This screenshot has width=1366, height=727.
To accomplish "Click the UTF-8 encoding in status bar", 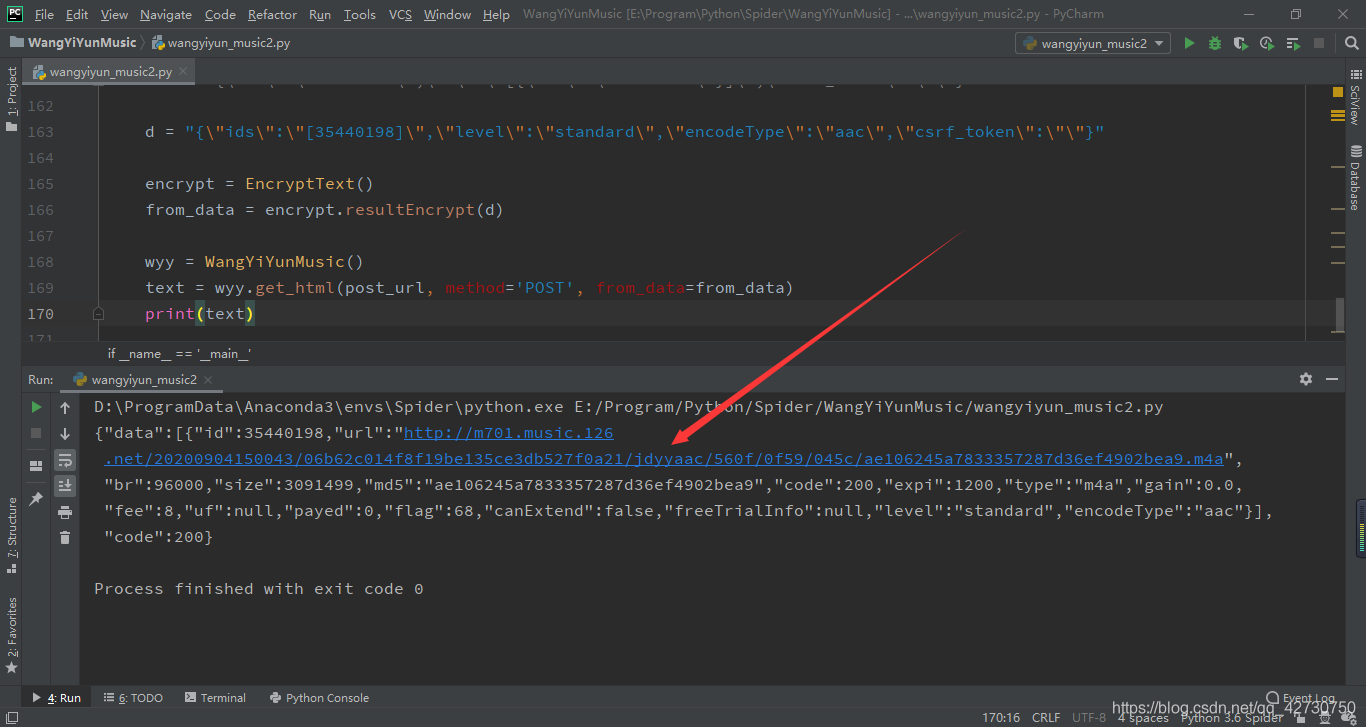I will coord(1088,717).
